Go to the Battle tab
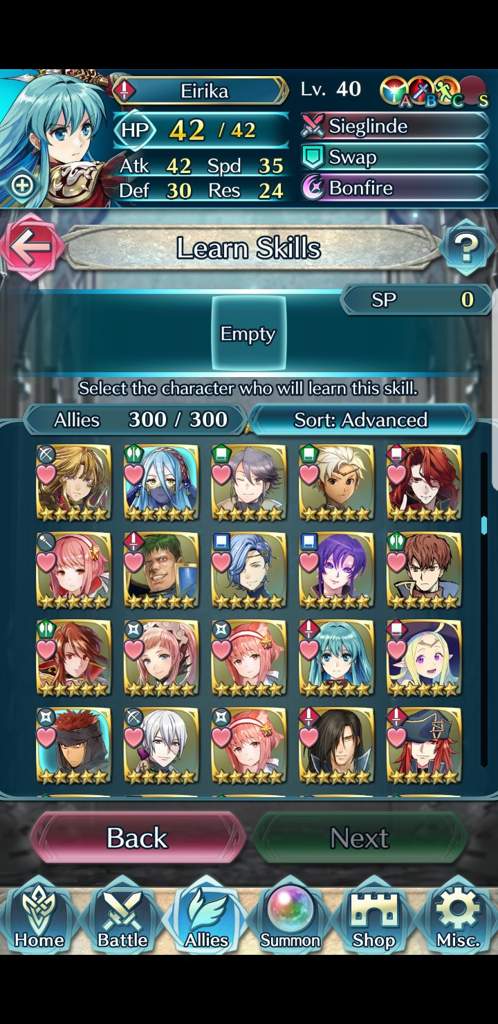This screenshot has height=1024, width=498. point(123,920)
